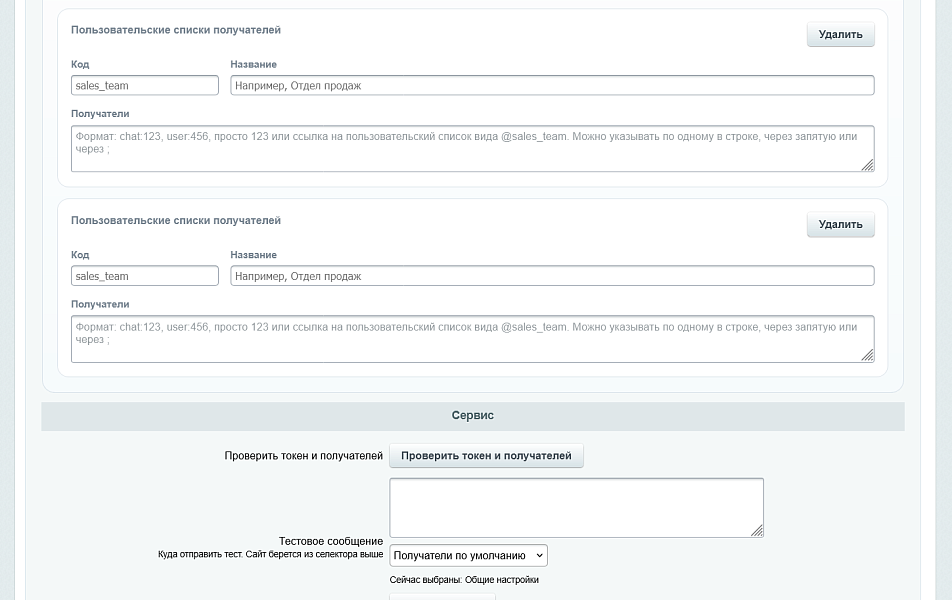
Task: Focus the Название field in second list
Action: 552,276
